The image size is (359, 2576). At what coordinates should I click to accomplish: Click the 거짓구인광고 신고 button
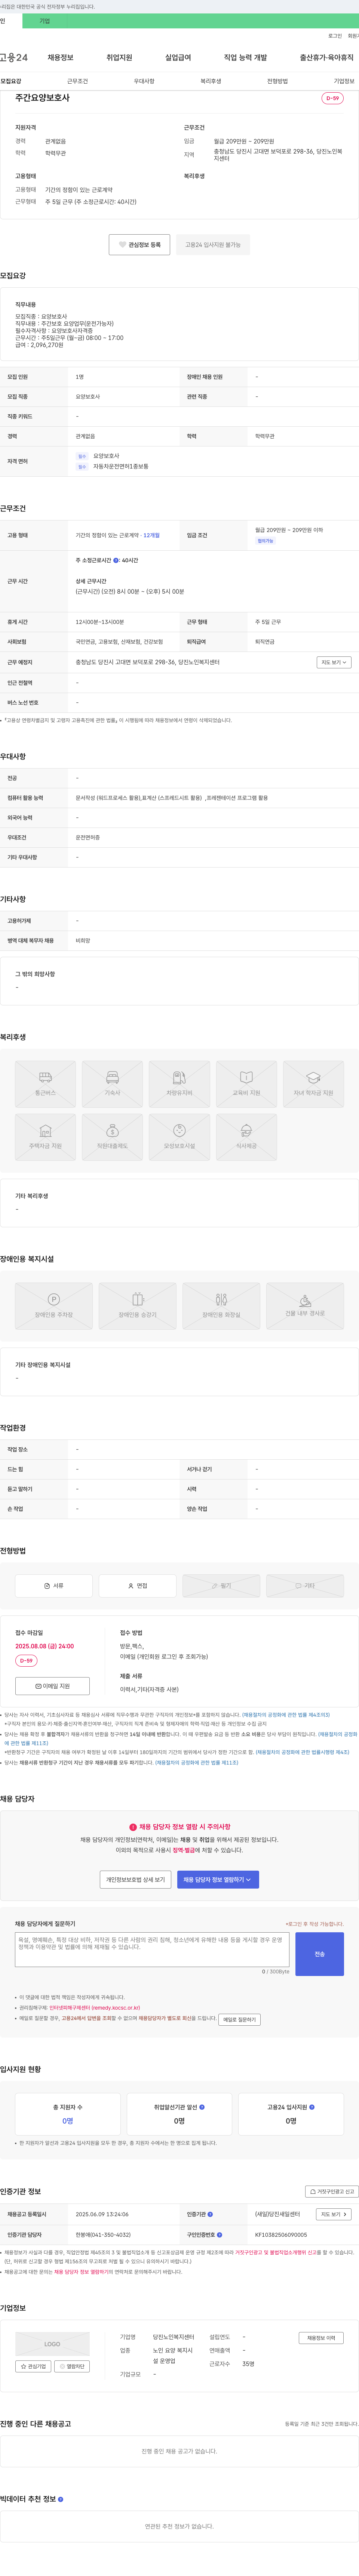tap(332, 2191)
